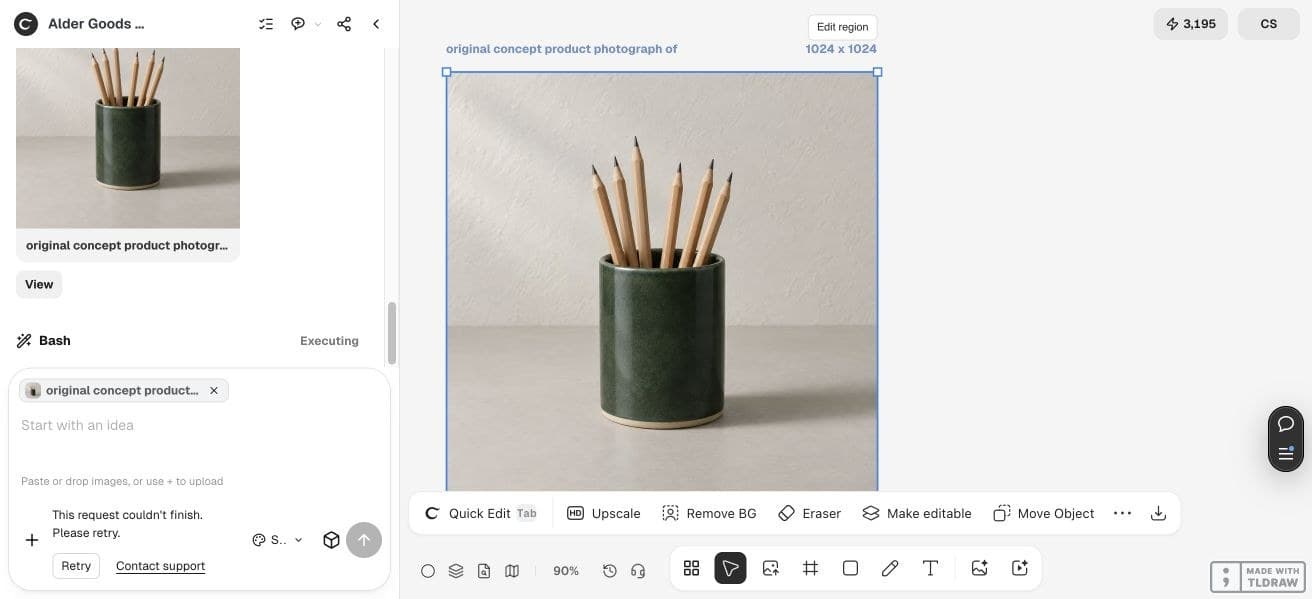The height and width of the screenshot is (599, 1312).
Task: Select the frame hashtag tool
Action: (x=811, y=568)
